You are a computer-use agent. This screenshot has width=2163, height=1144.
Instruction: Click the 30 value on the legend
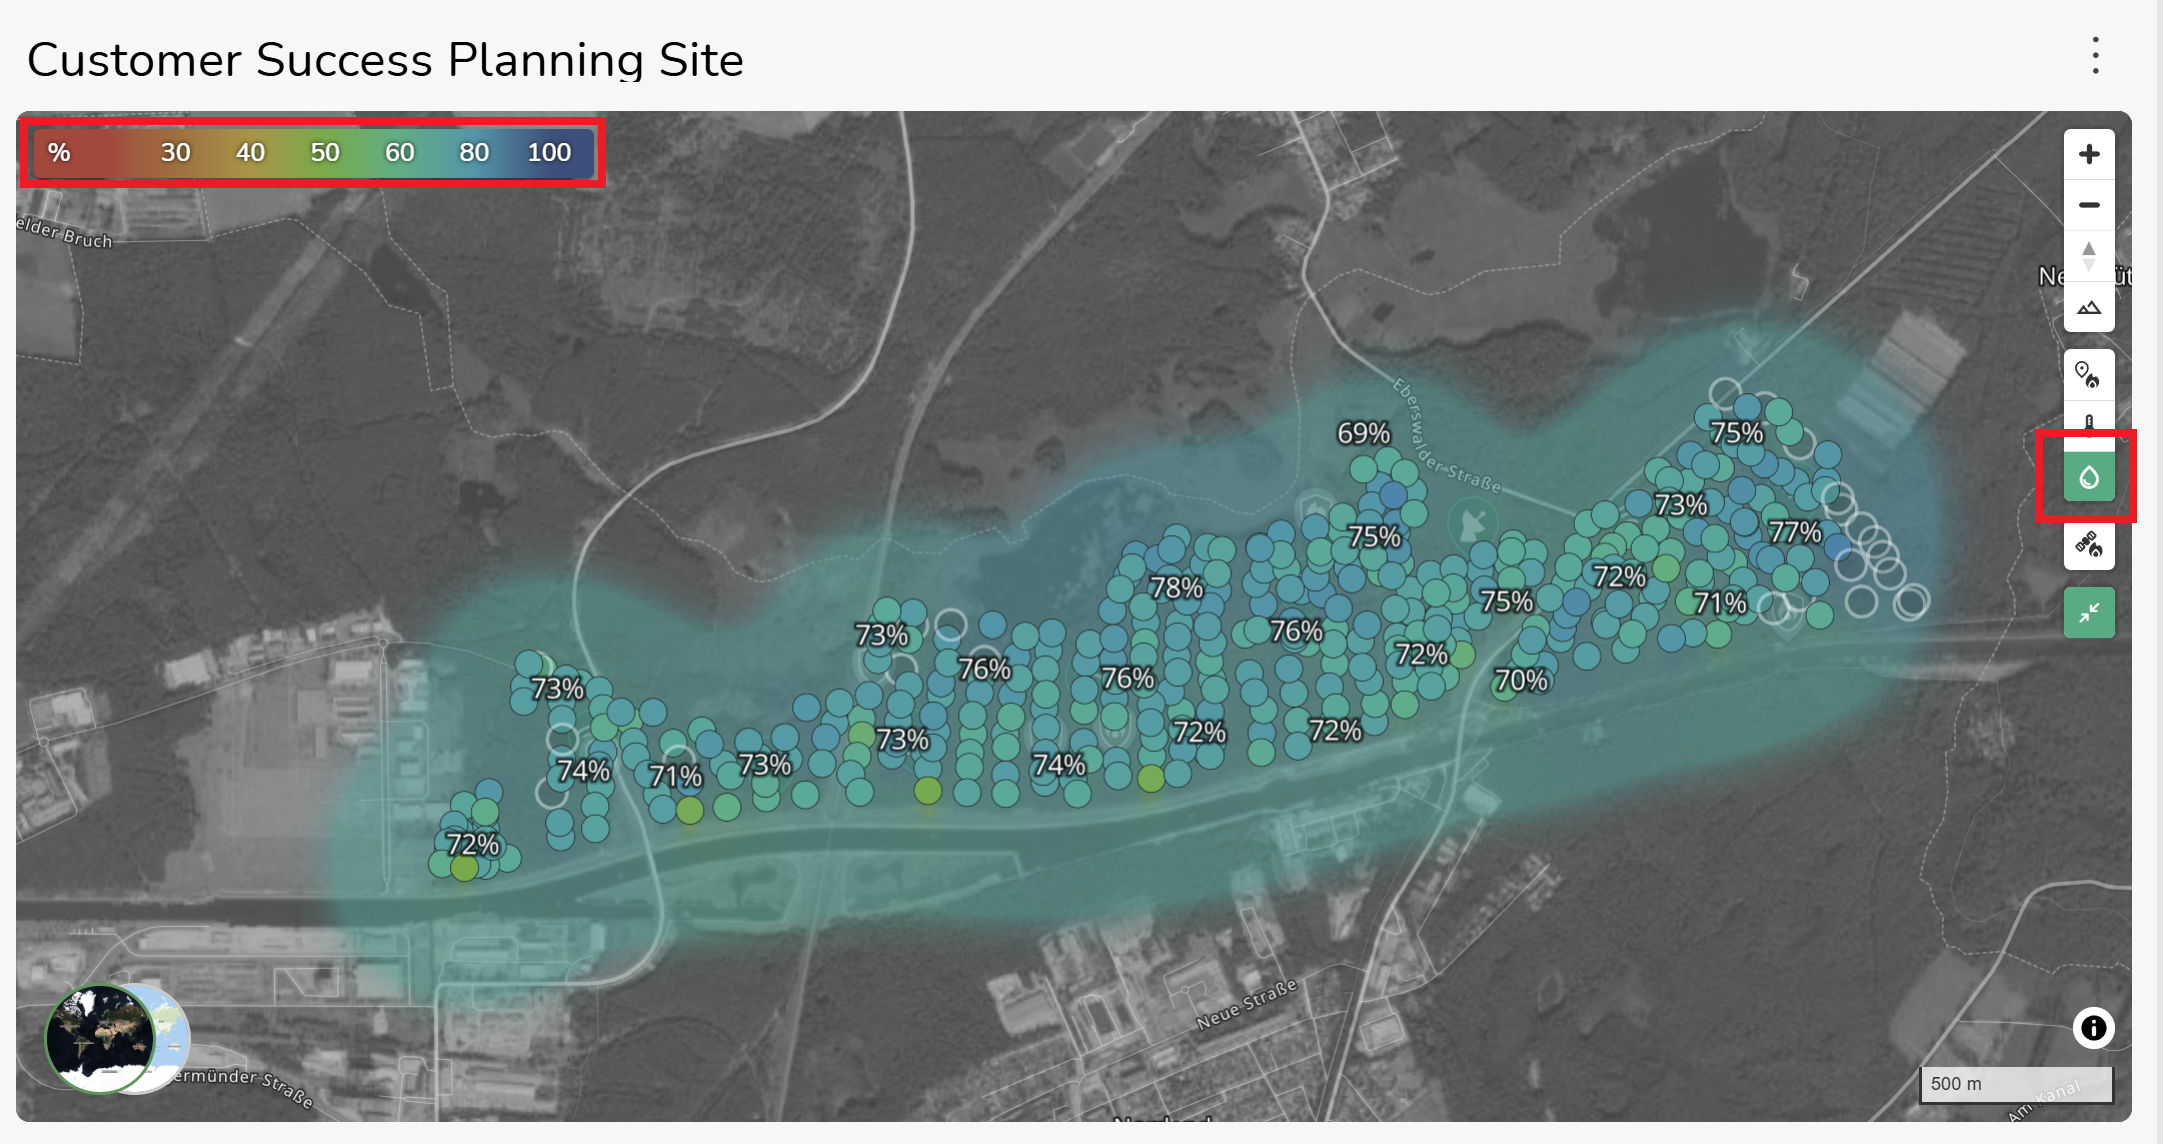tap(175, 152)
